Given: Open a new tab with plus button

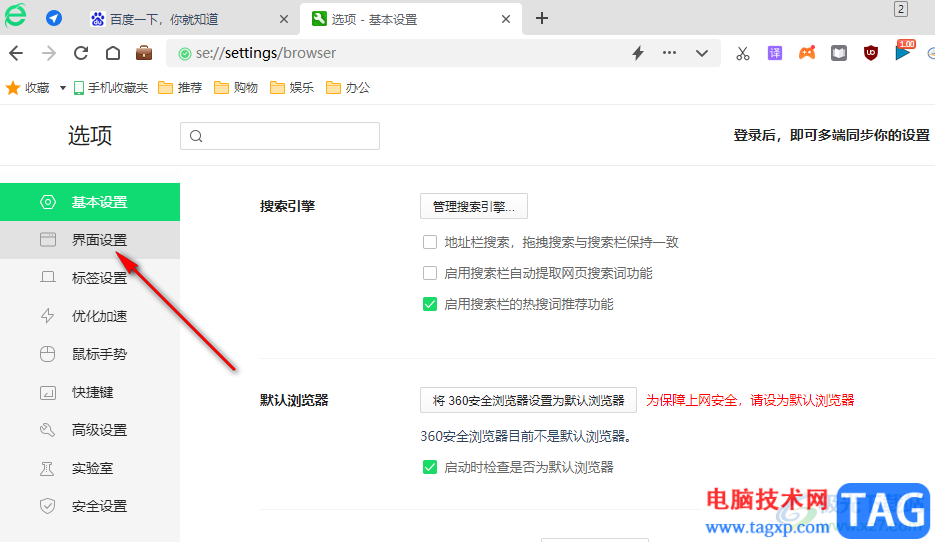Looking at the screenshot, I should (x=541, y=18).
